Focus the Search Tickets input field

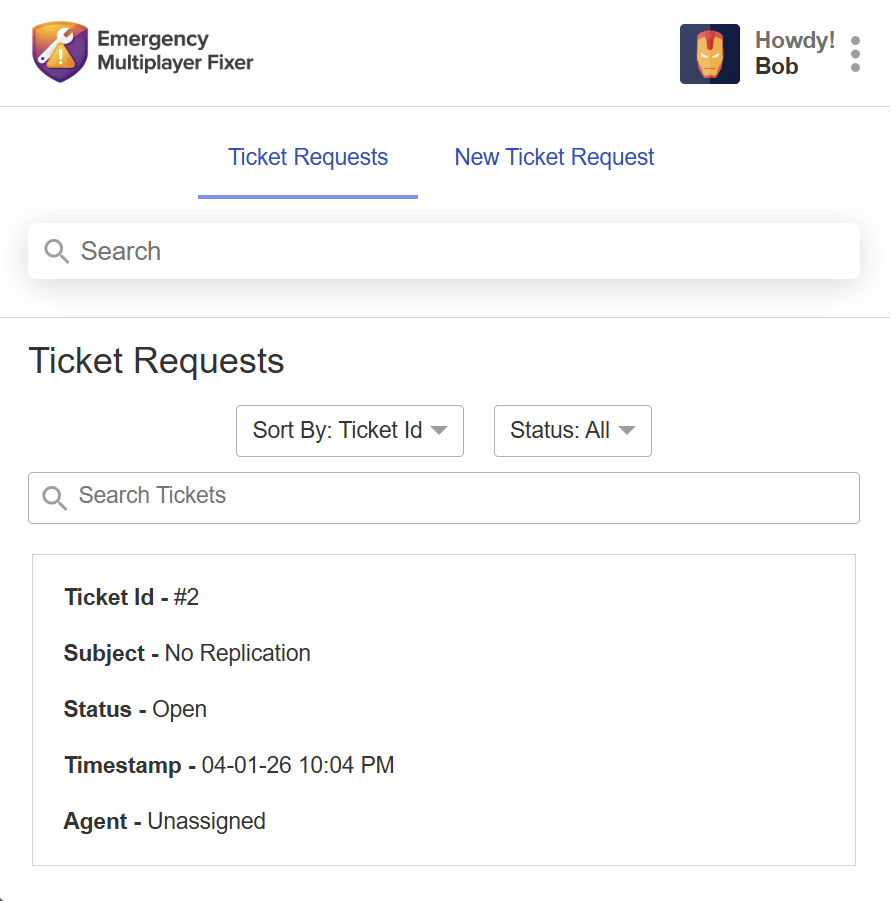[x=443, y=498]
